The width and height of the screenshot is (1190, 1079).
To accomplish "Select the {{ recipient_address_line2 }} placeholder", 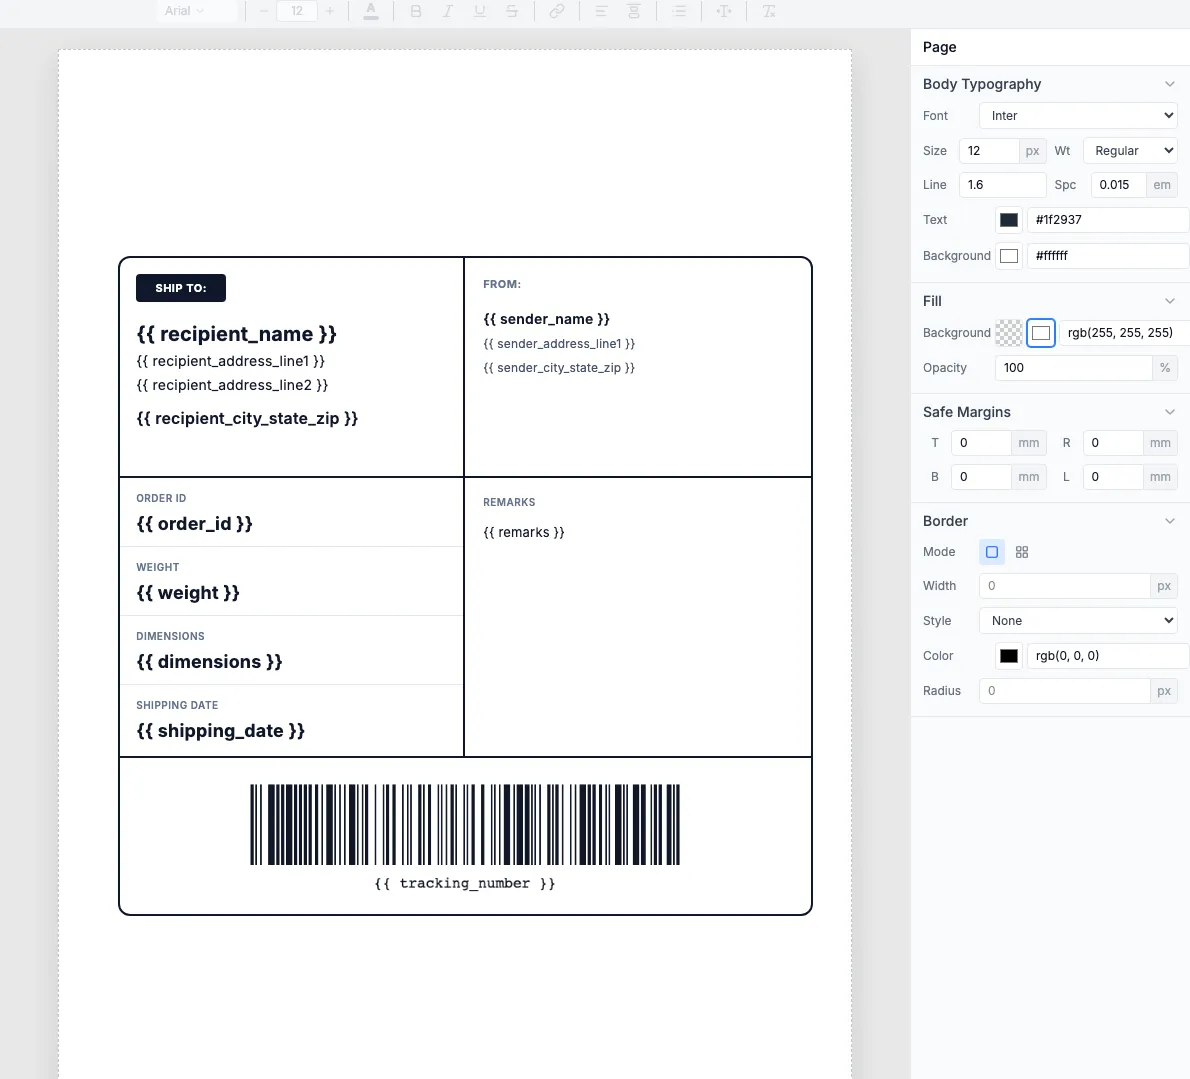I will [x=232, y=385].
